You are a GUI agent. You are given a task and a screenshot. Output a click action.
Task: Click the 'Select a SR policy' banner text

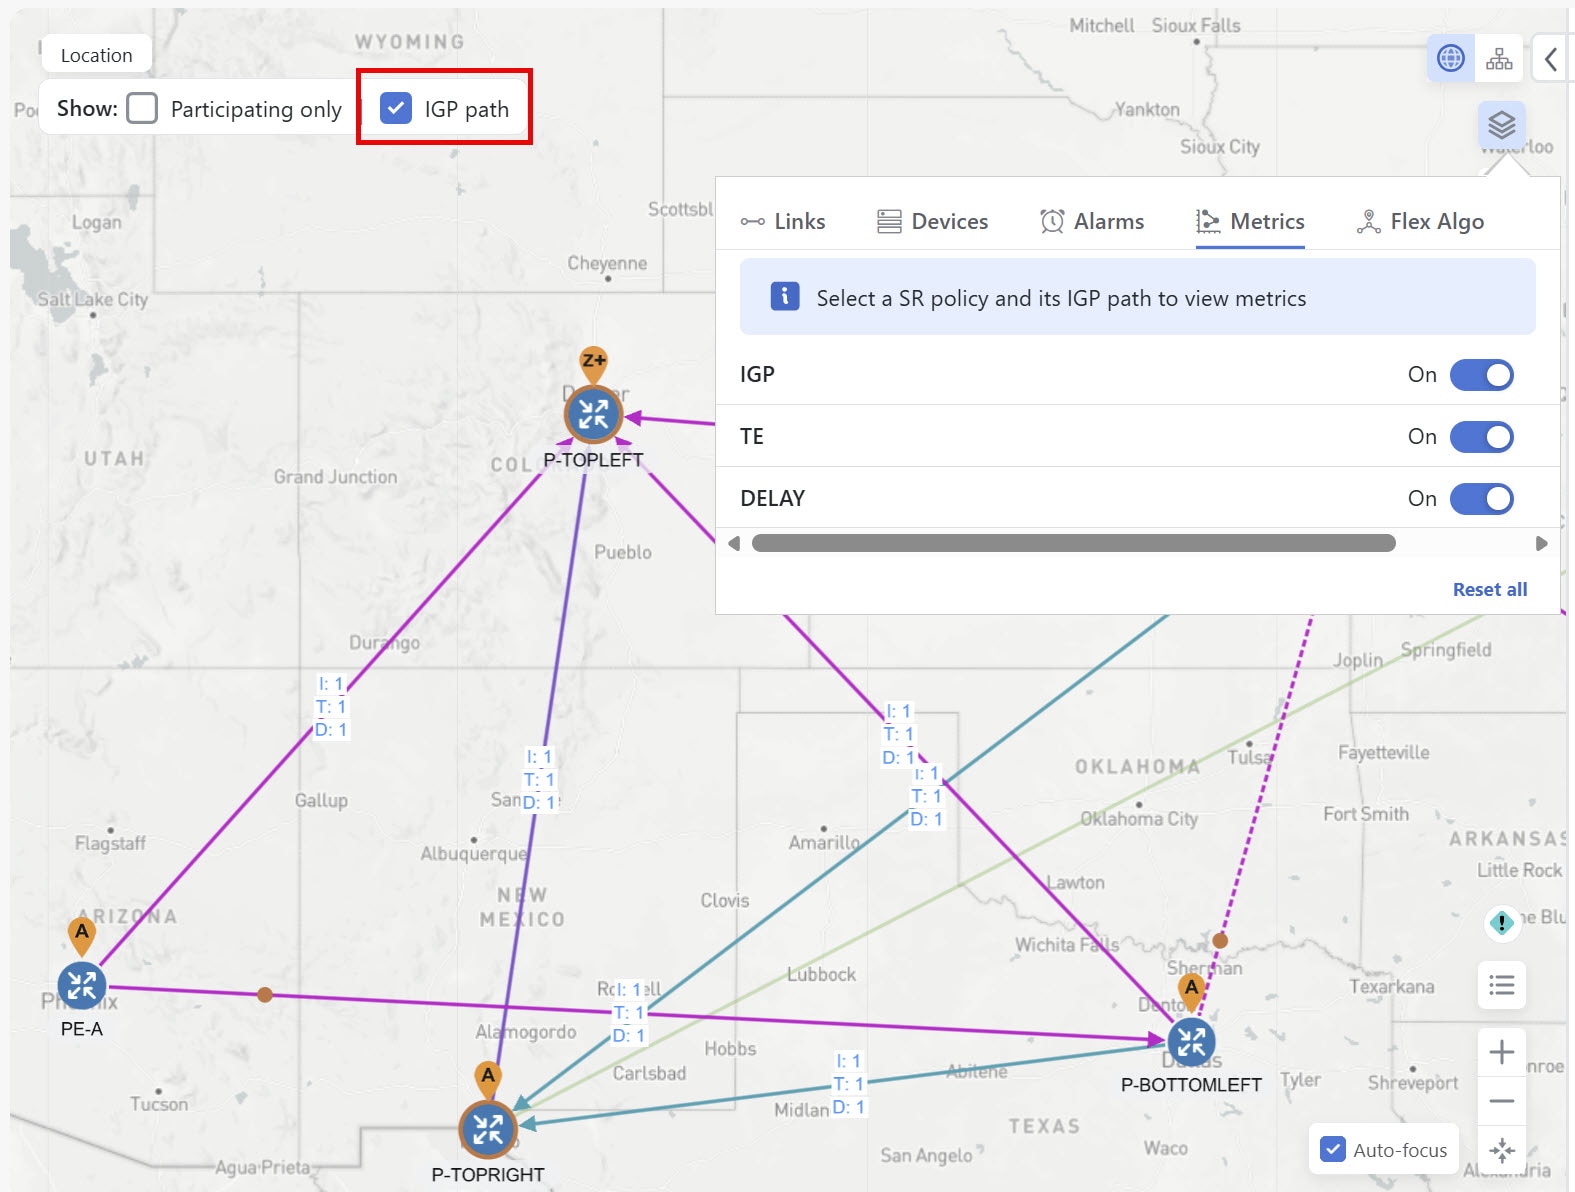(1061, 298)
